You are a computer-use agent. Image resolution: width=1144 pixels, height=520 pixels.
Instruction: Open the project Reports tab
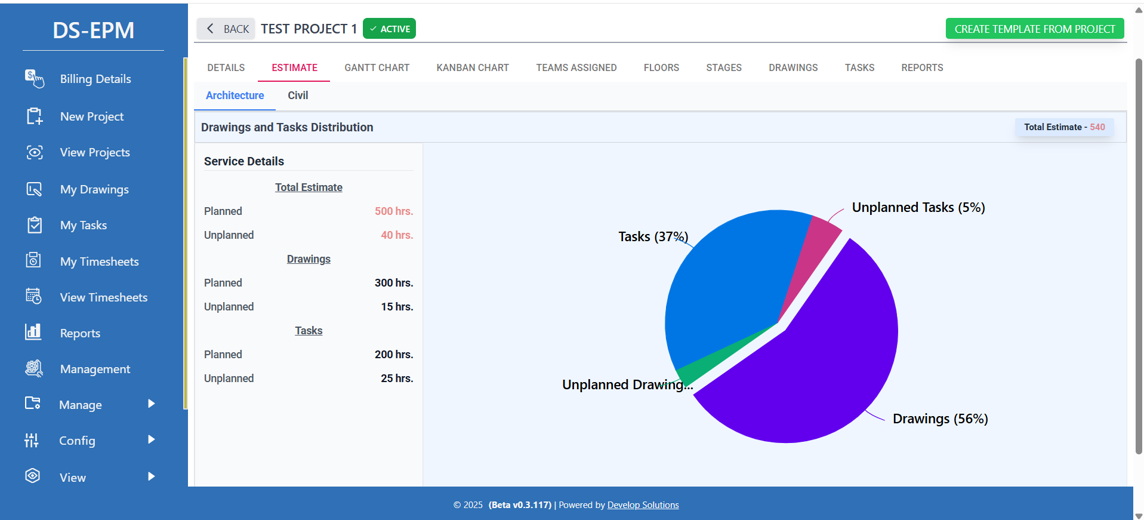922,68
